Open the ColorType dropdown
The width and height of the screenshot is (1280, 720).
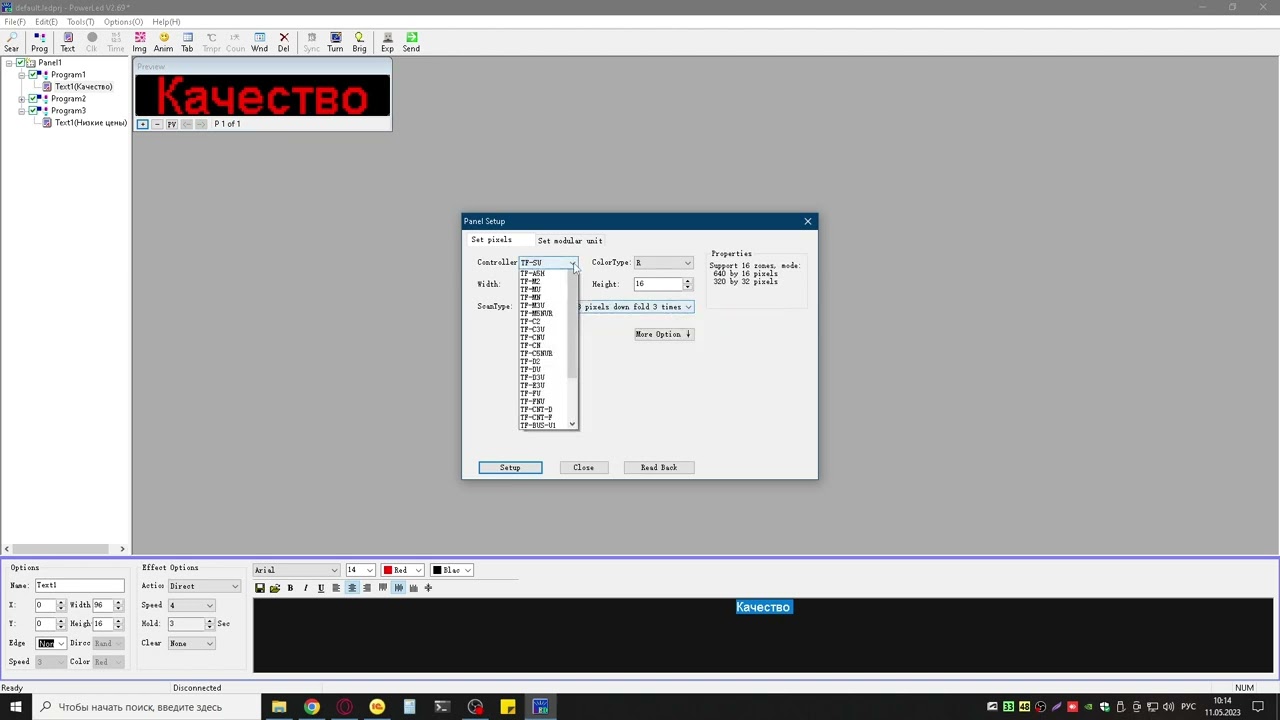click(x=663, y=263)
